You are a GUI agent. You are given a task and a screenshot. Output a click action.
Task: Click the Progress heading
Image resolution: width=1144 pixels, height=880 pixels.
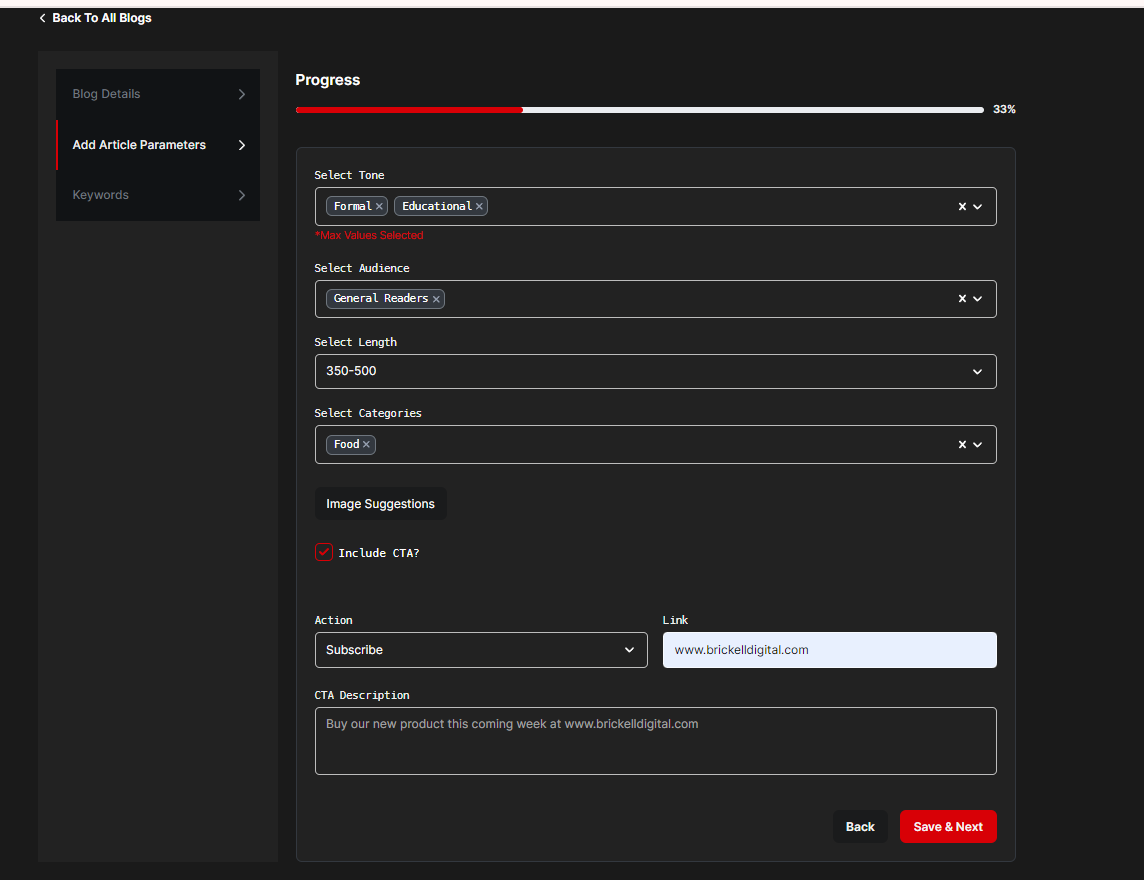pos(328,80)
